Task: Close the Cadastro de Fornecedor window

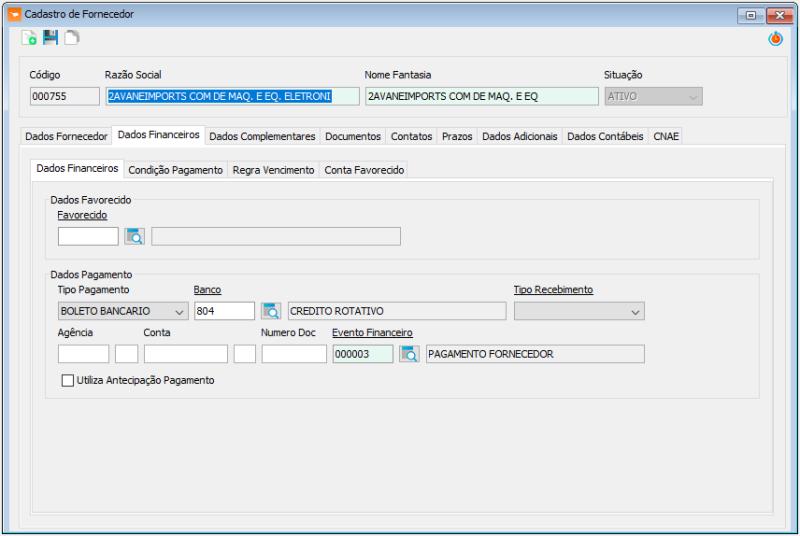Action: pos(780,15)
